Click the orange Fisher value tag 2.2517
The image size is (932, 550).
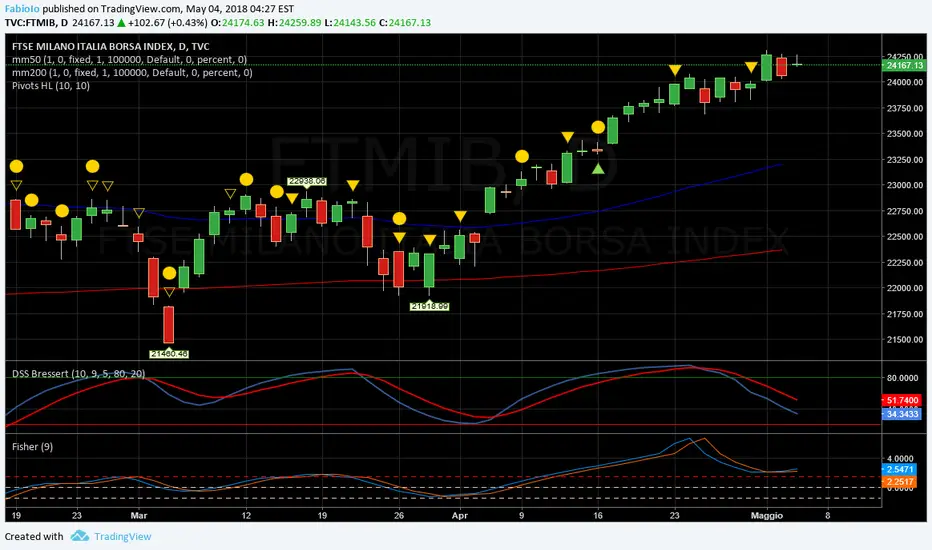tap(899, 482)
